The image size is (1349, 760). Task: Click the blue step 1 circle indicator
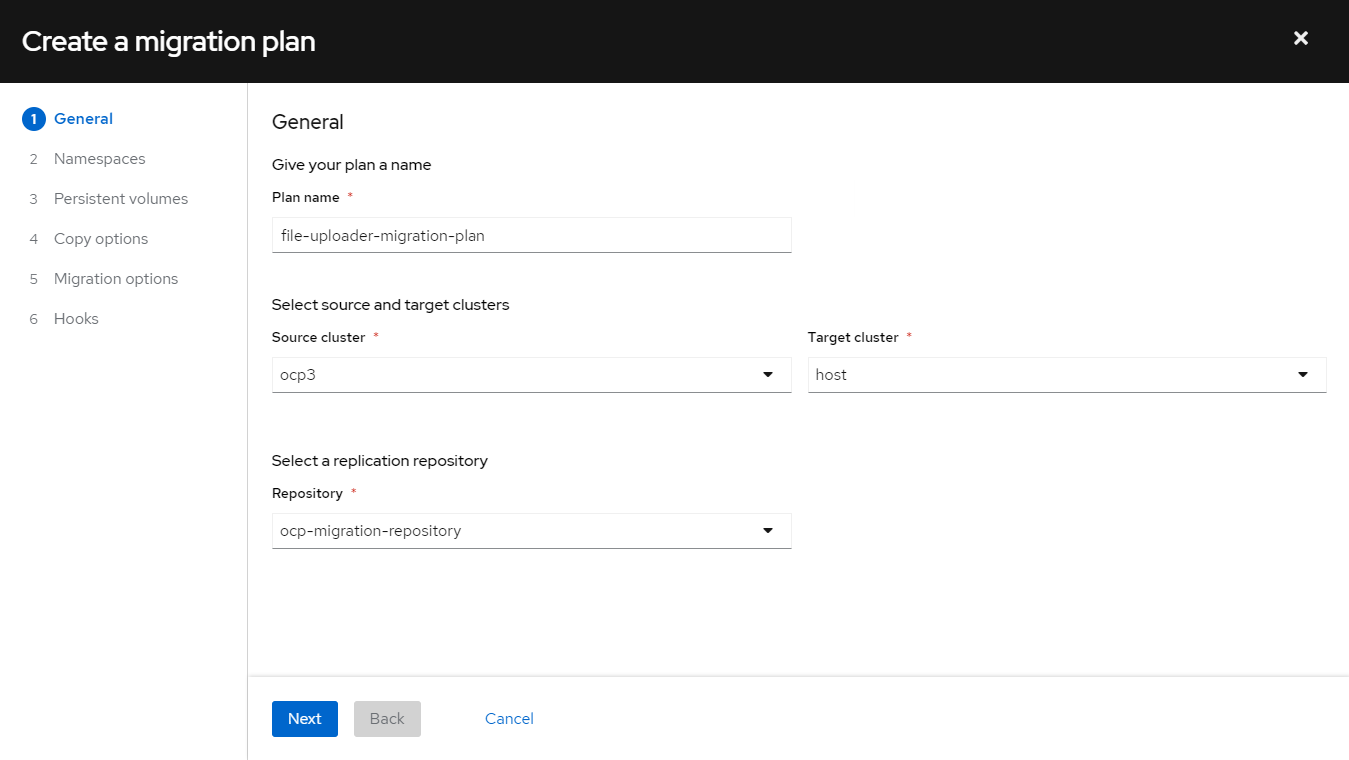click(33, 118)
